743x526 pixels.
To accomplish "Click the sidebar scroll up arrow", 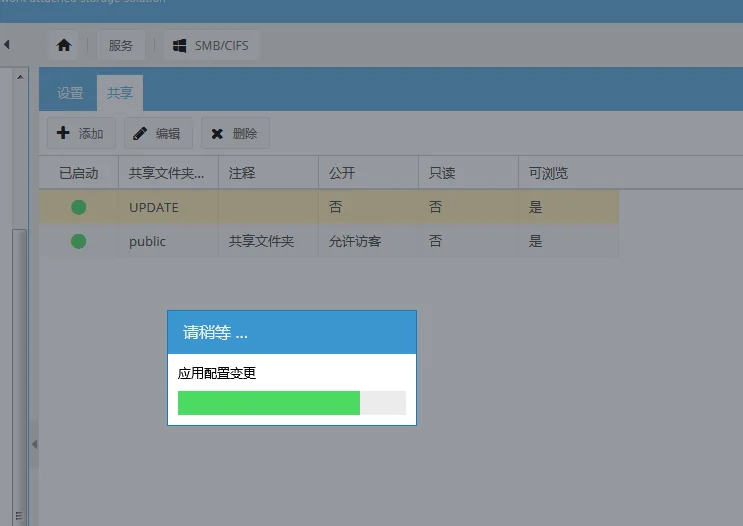I will 20,77.
